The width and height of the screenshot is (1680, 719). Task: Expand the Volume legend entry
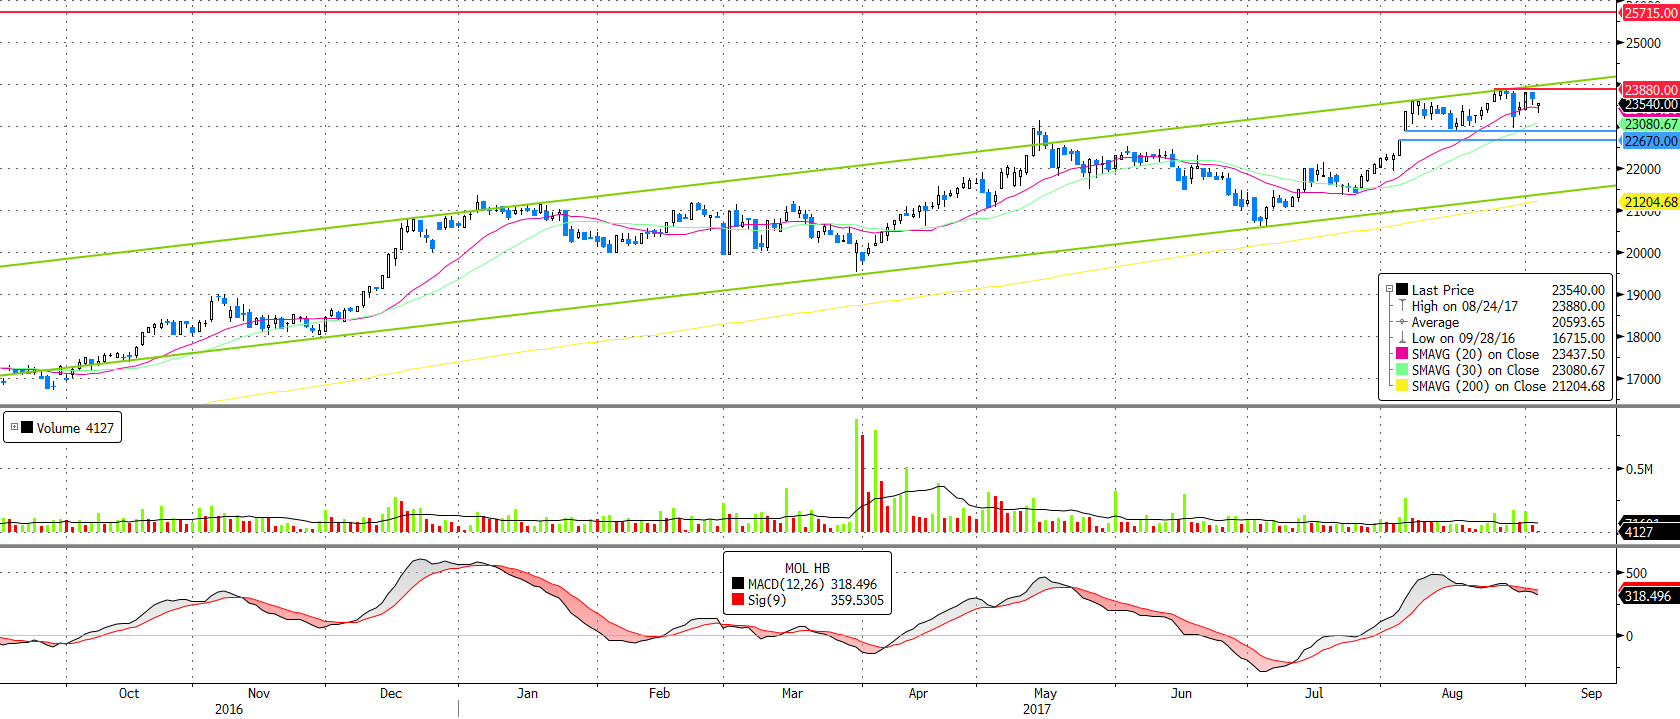click(14, 427)
